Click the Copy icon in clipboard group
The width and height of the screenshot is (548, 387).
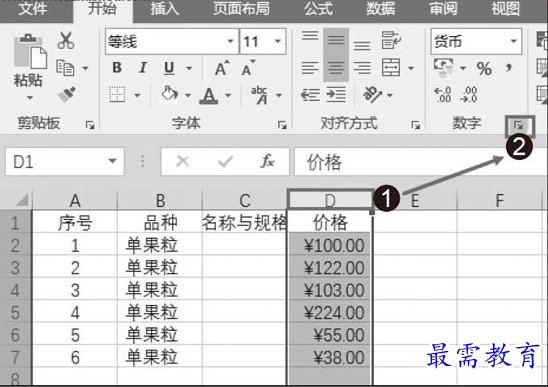pyautogui.click(x=65, y=68)
